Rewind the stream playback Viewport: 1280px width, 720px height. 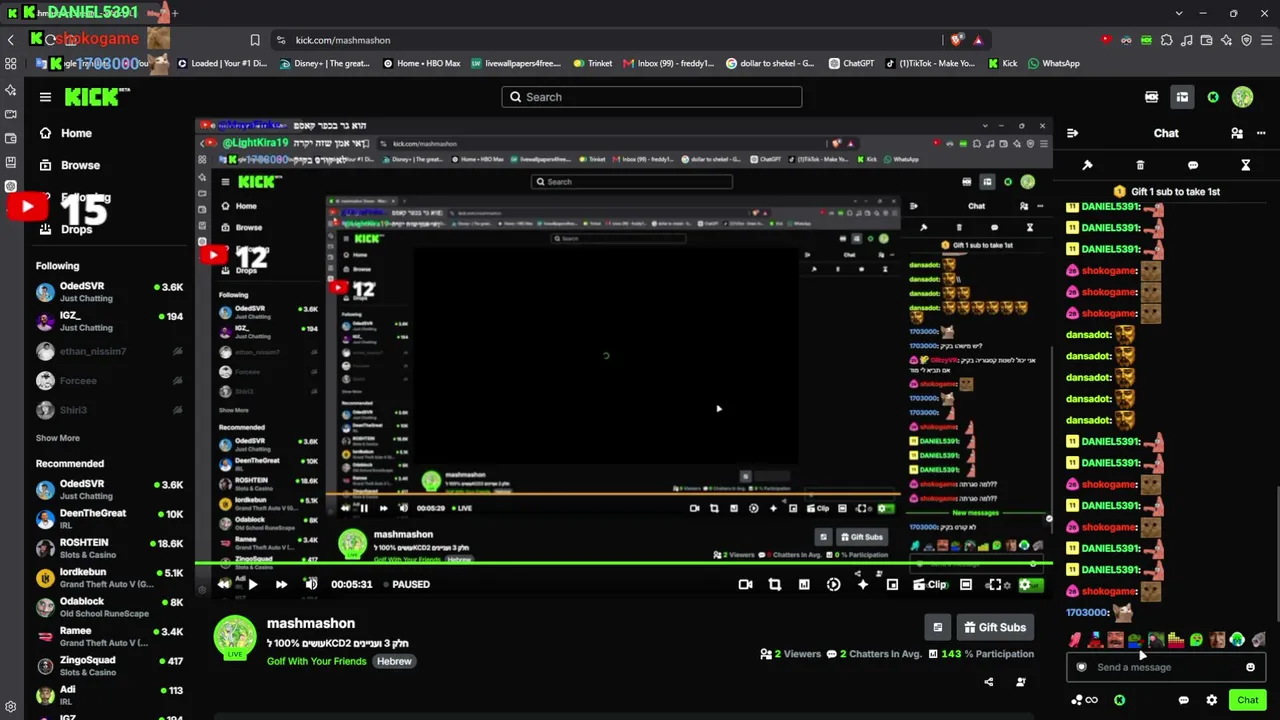pyautogui.click(x=224, y=584)
